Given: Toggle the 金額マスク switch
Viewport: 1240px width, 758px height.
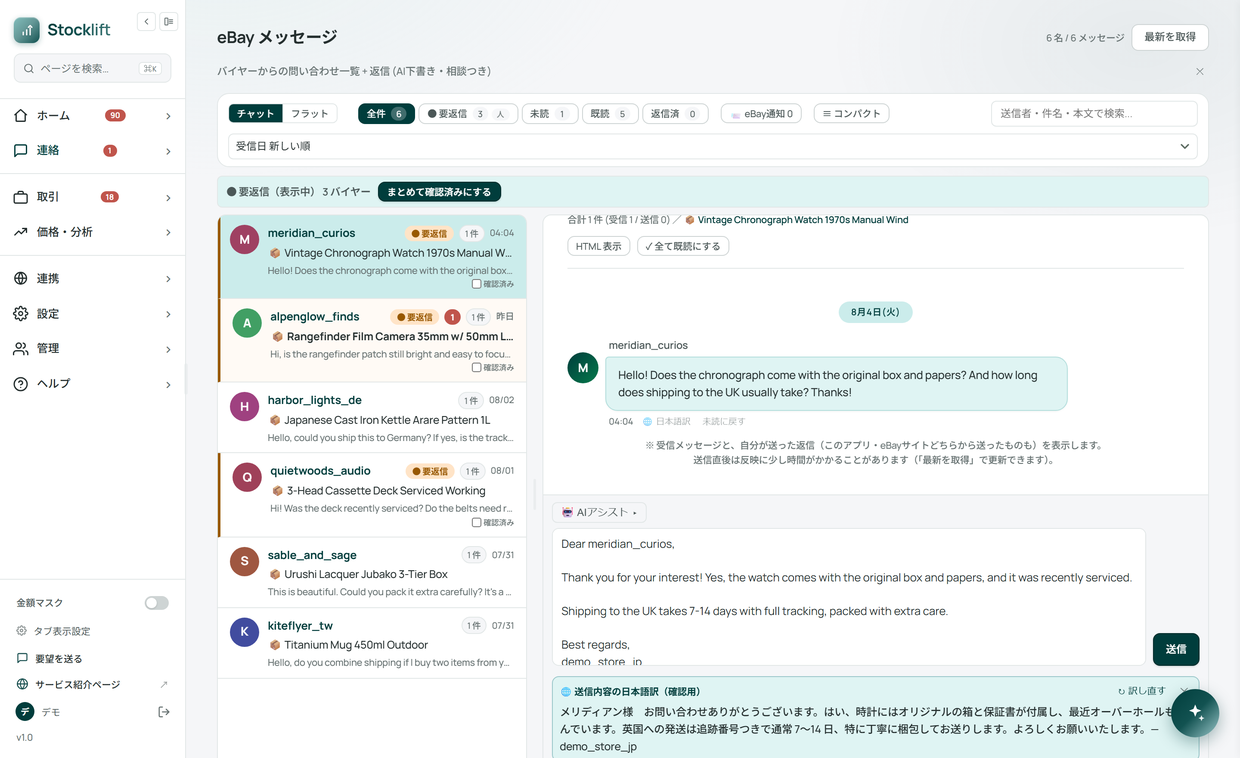Looking at the screenshot, I should pos(156,603).
